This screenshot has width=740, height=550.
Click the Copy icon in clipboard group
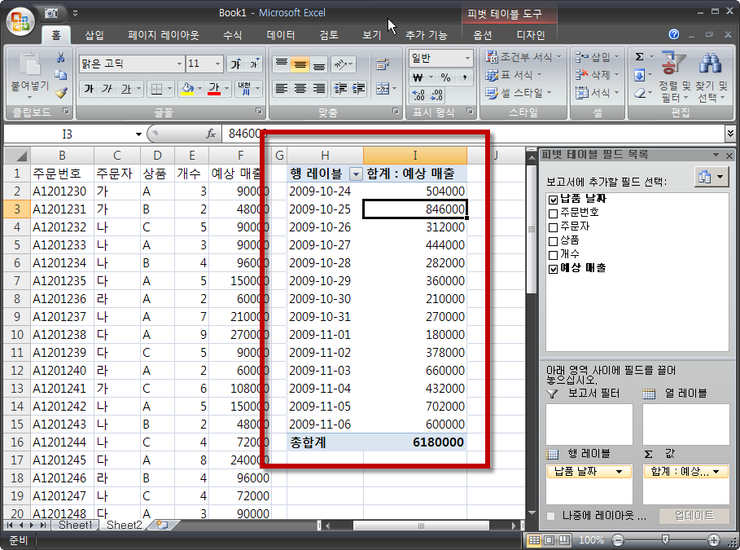click(60, 75)
